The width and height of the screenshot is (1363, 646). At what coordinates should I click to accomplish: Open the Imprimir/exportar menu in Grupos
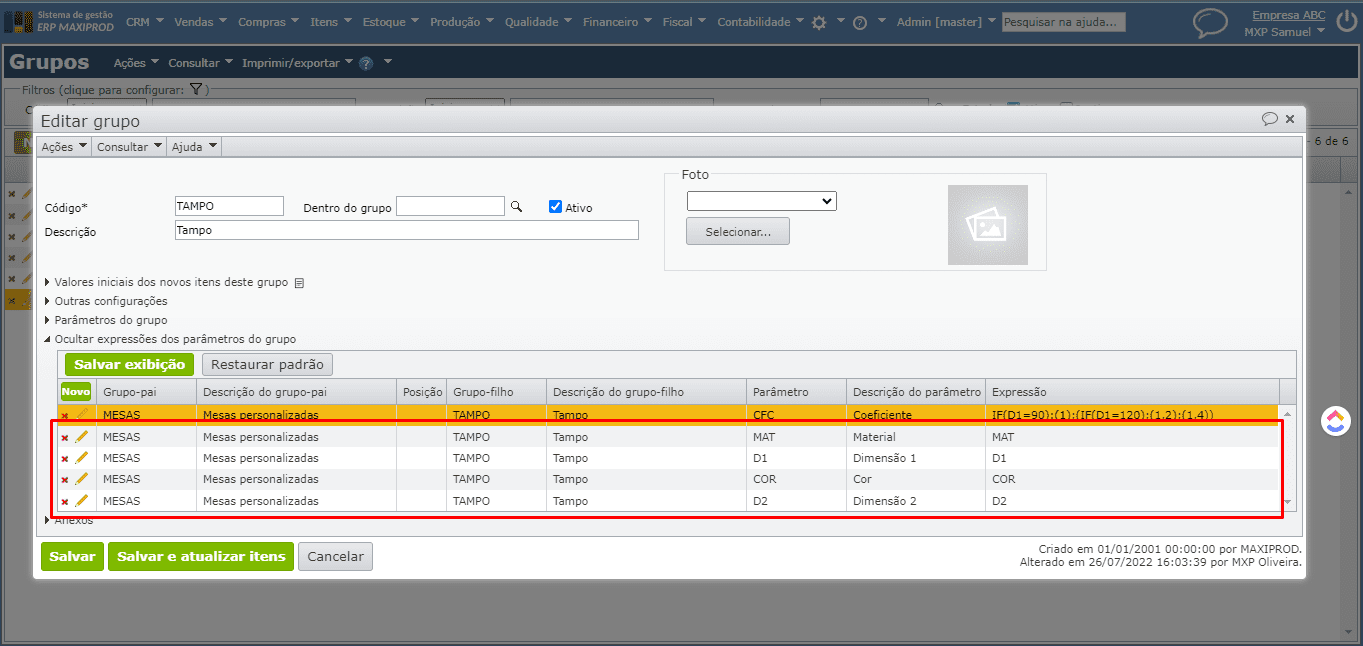[x=298, y=63]
